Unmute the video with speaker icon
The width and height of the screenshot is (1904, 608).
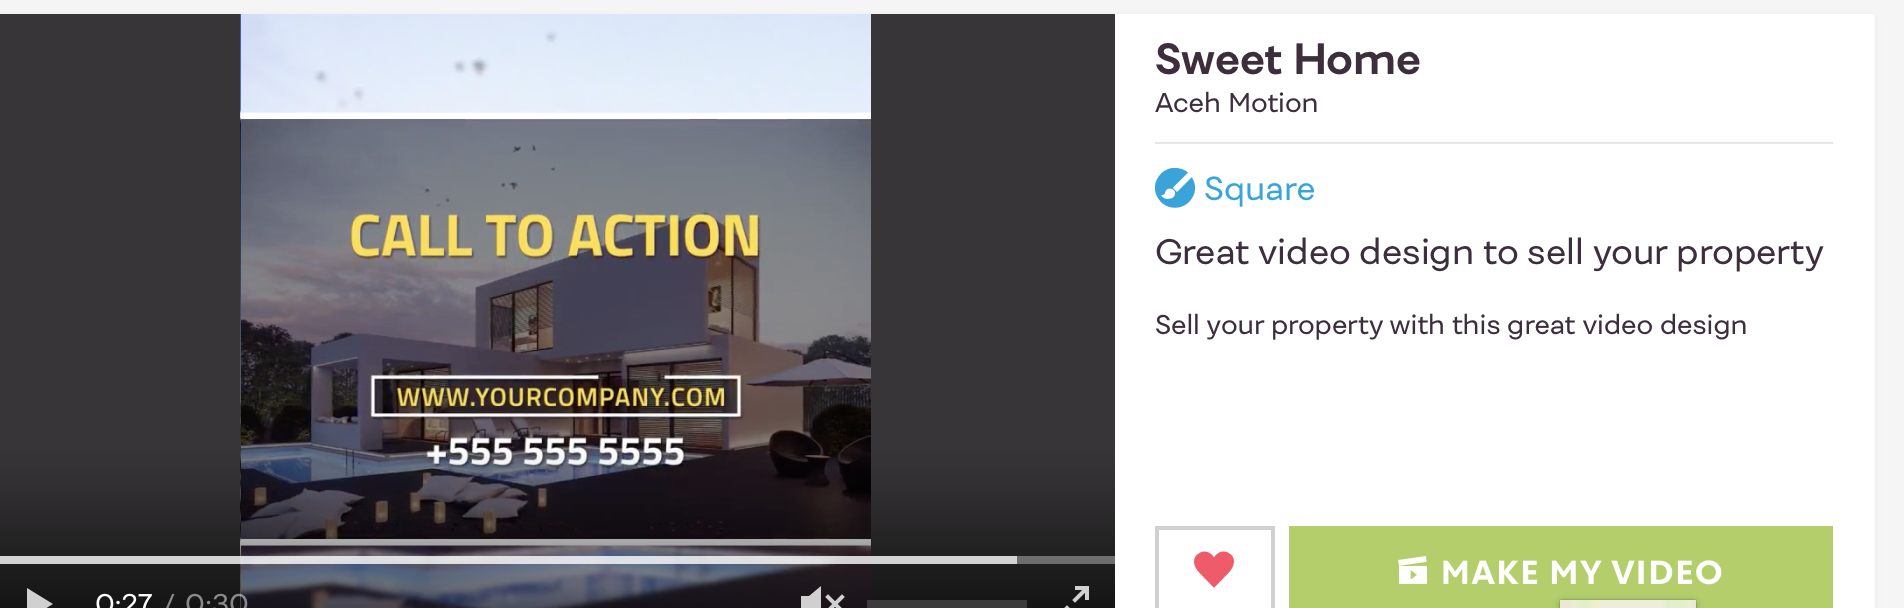tap(822, 598)
